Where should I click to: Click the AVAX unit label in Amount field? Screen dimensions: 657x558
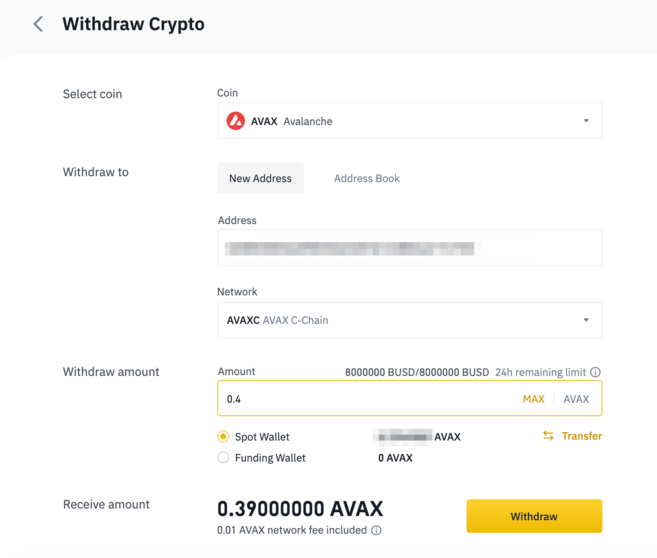coord(576,399)
